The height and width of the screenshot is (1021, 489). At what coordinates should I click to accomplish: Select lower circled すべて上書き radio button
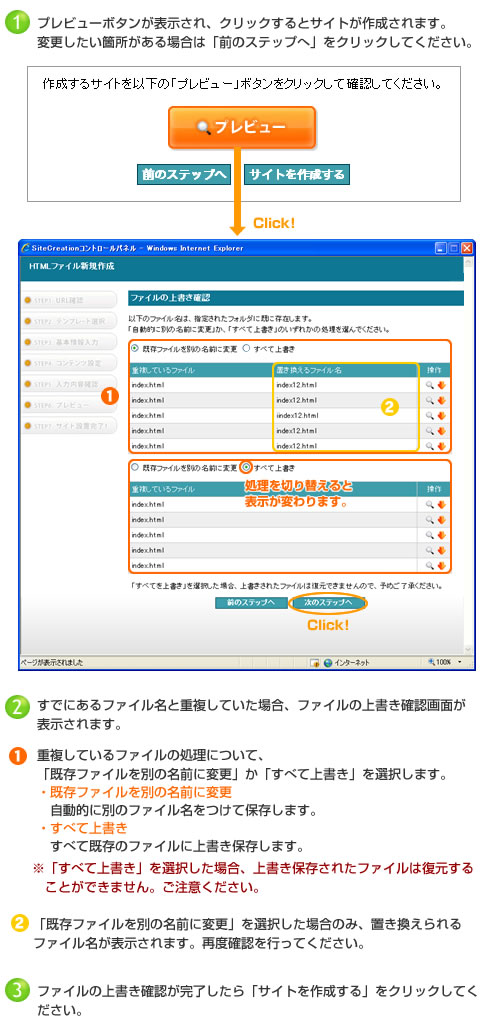tap(246, 467)
